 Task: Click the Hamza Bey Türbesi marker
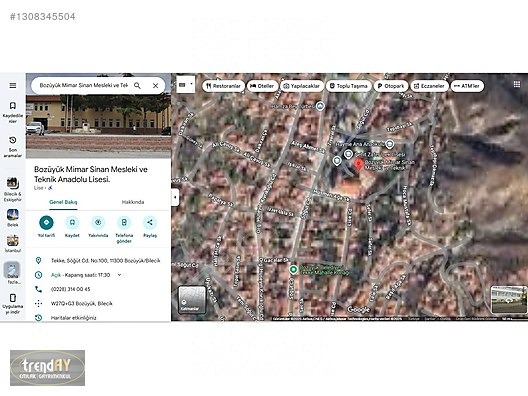[320, 106]
